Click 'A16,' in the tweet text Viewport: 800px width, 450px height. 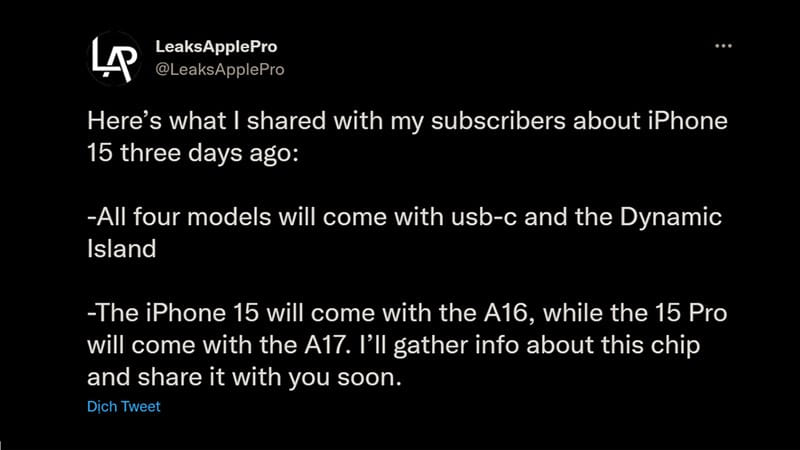pyautogui.click(x=509, y=313)
